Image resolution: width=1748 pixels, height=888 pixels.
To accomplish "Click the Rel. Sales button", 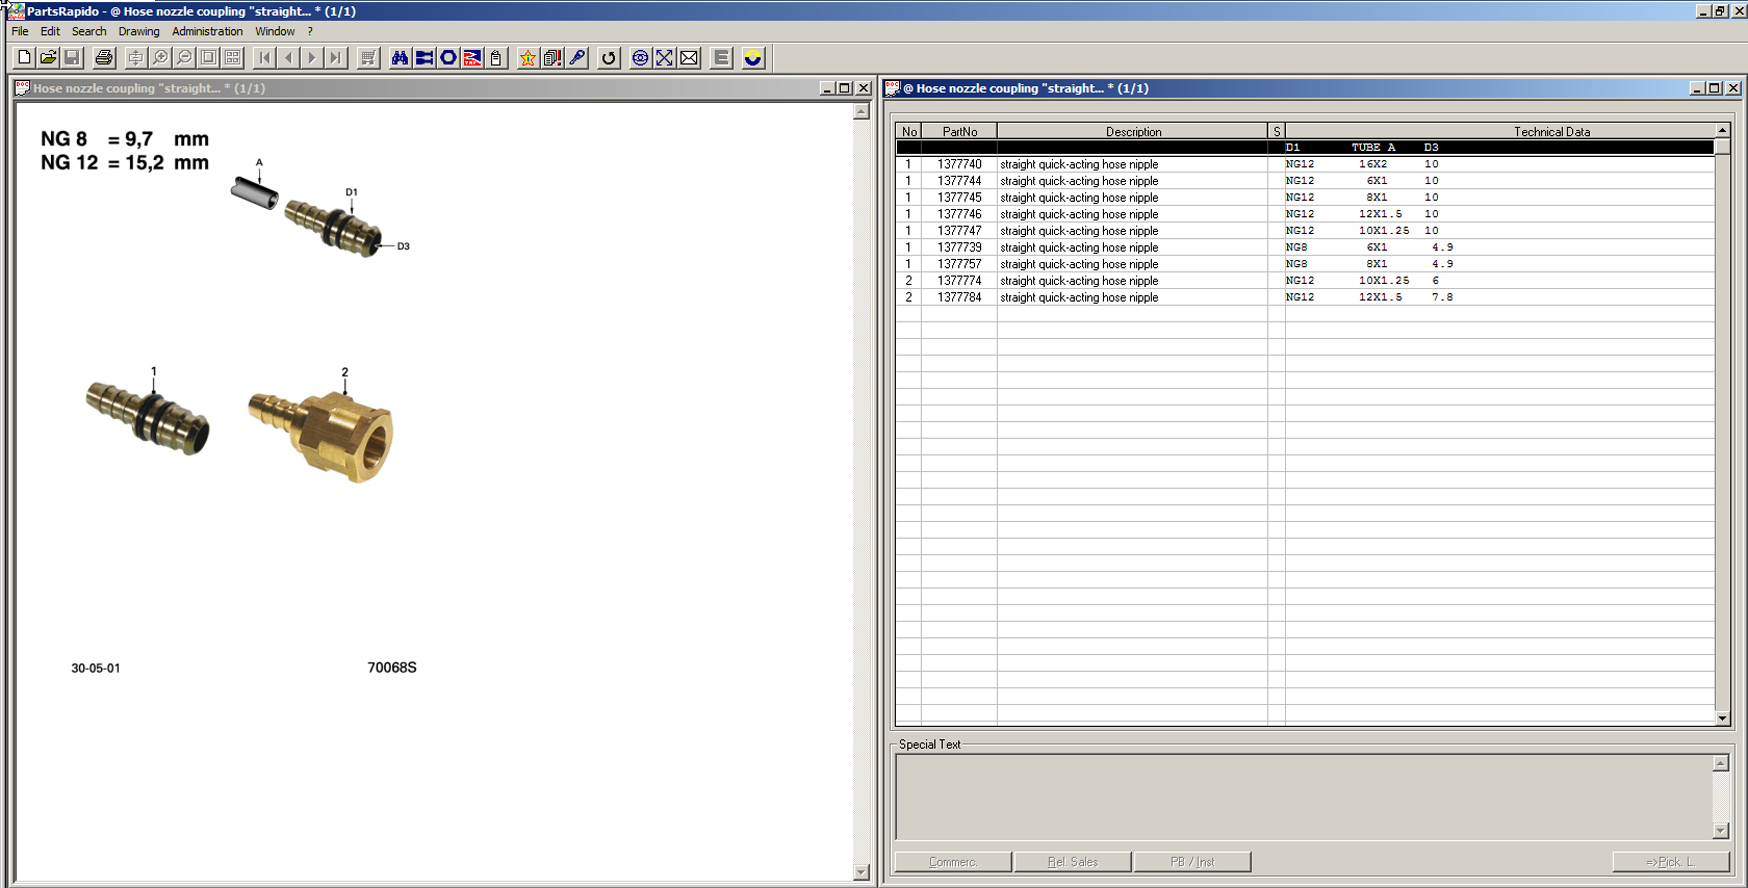I will click(x=1072, y=862).
